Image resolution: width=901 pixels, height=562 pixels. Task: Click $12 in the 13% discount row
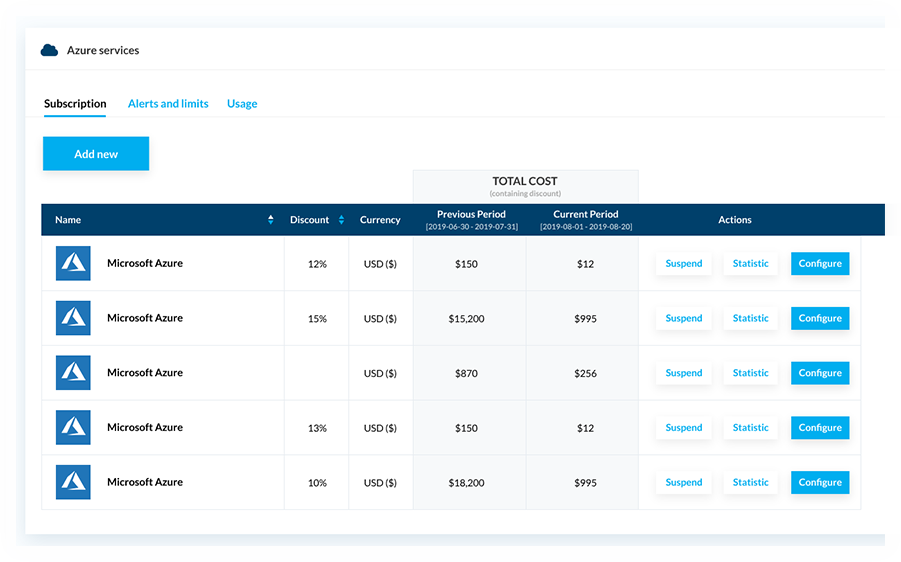[x=585, y=428]
